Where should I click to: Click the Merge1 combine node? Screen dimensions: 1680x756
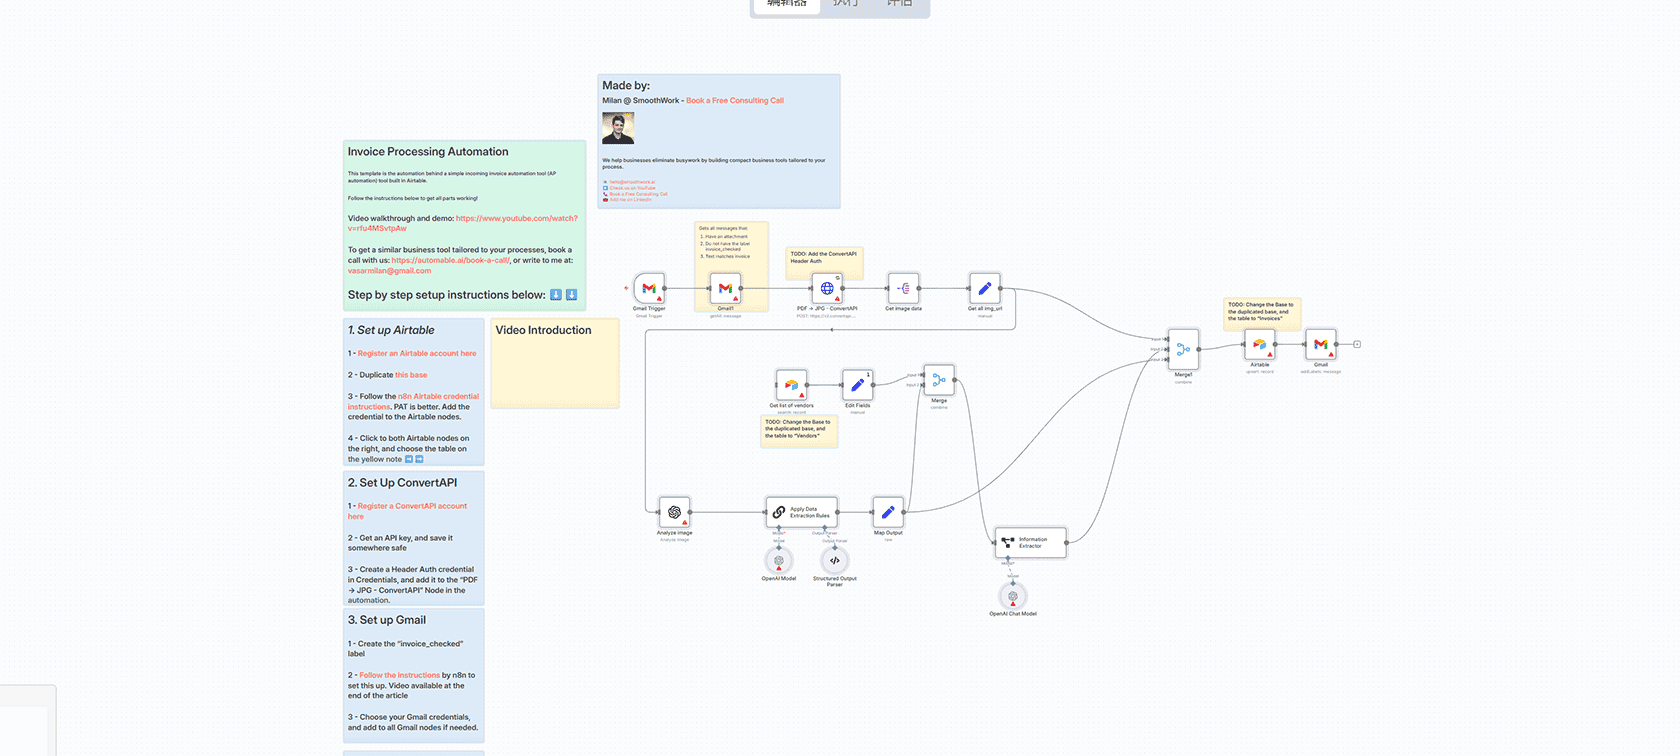tap(1183, 350)
